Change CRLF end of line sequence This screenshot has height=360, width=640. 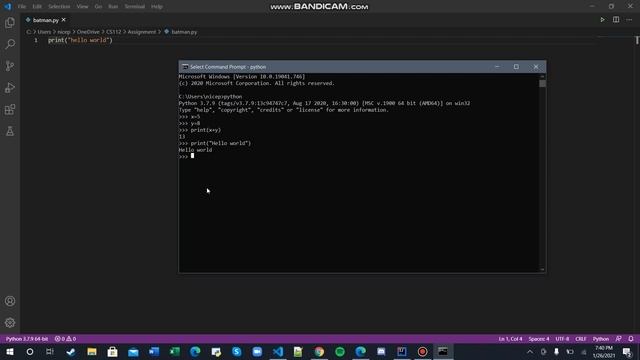tap(581, 339)
